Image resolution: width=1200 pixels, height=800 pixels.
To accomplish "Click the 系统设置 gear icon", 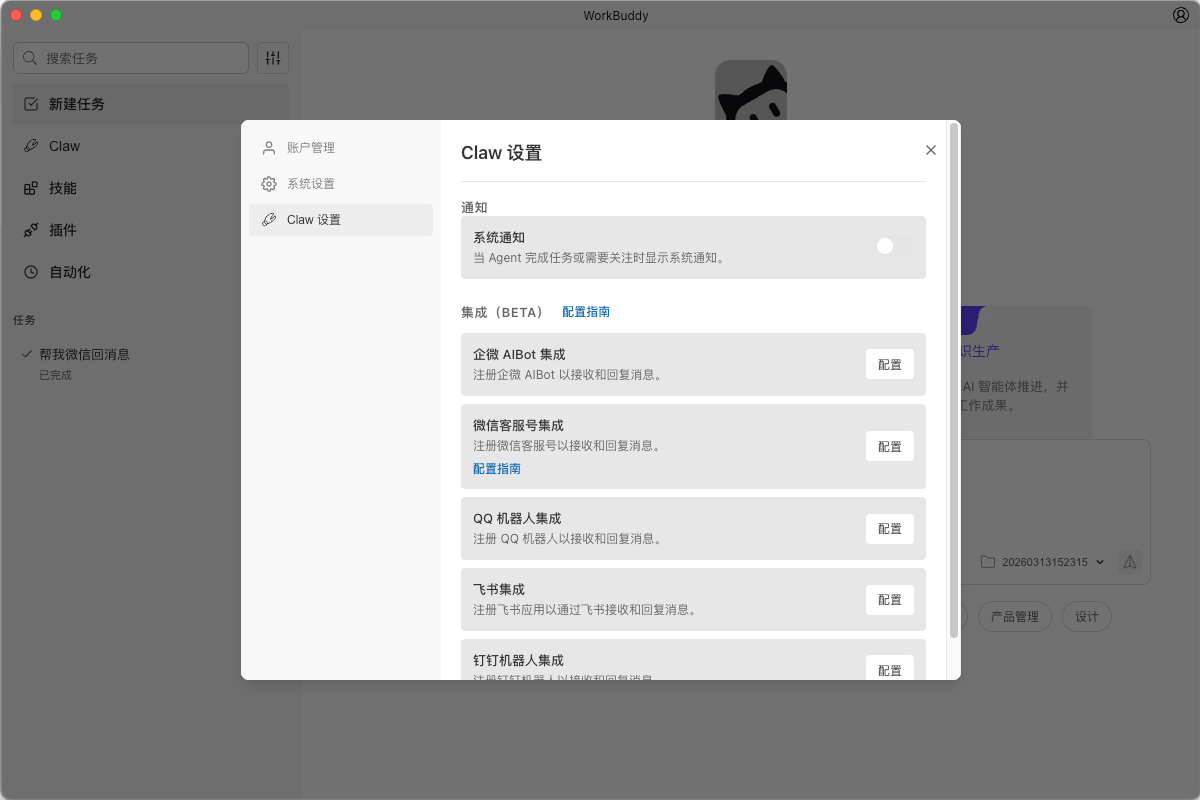I will [269, 184].
